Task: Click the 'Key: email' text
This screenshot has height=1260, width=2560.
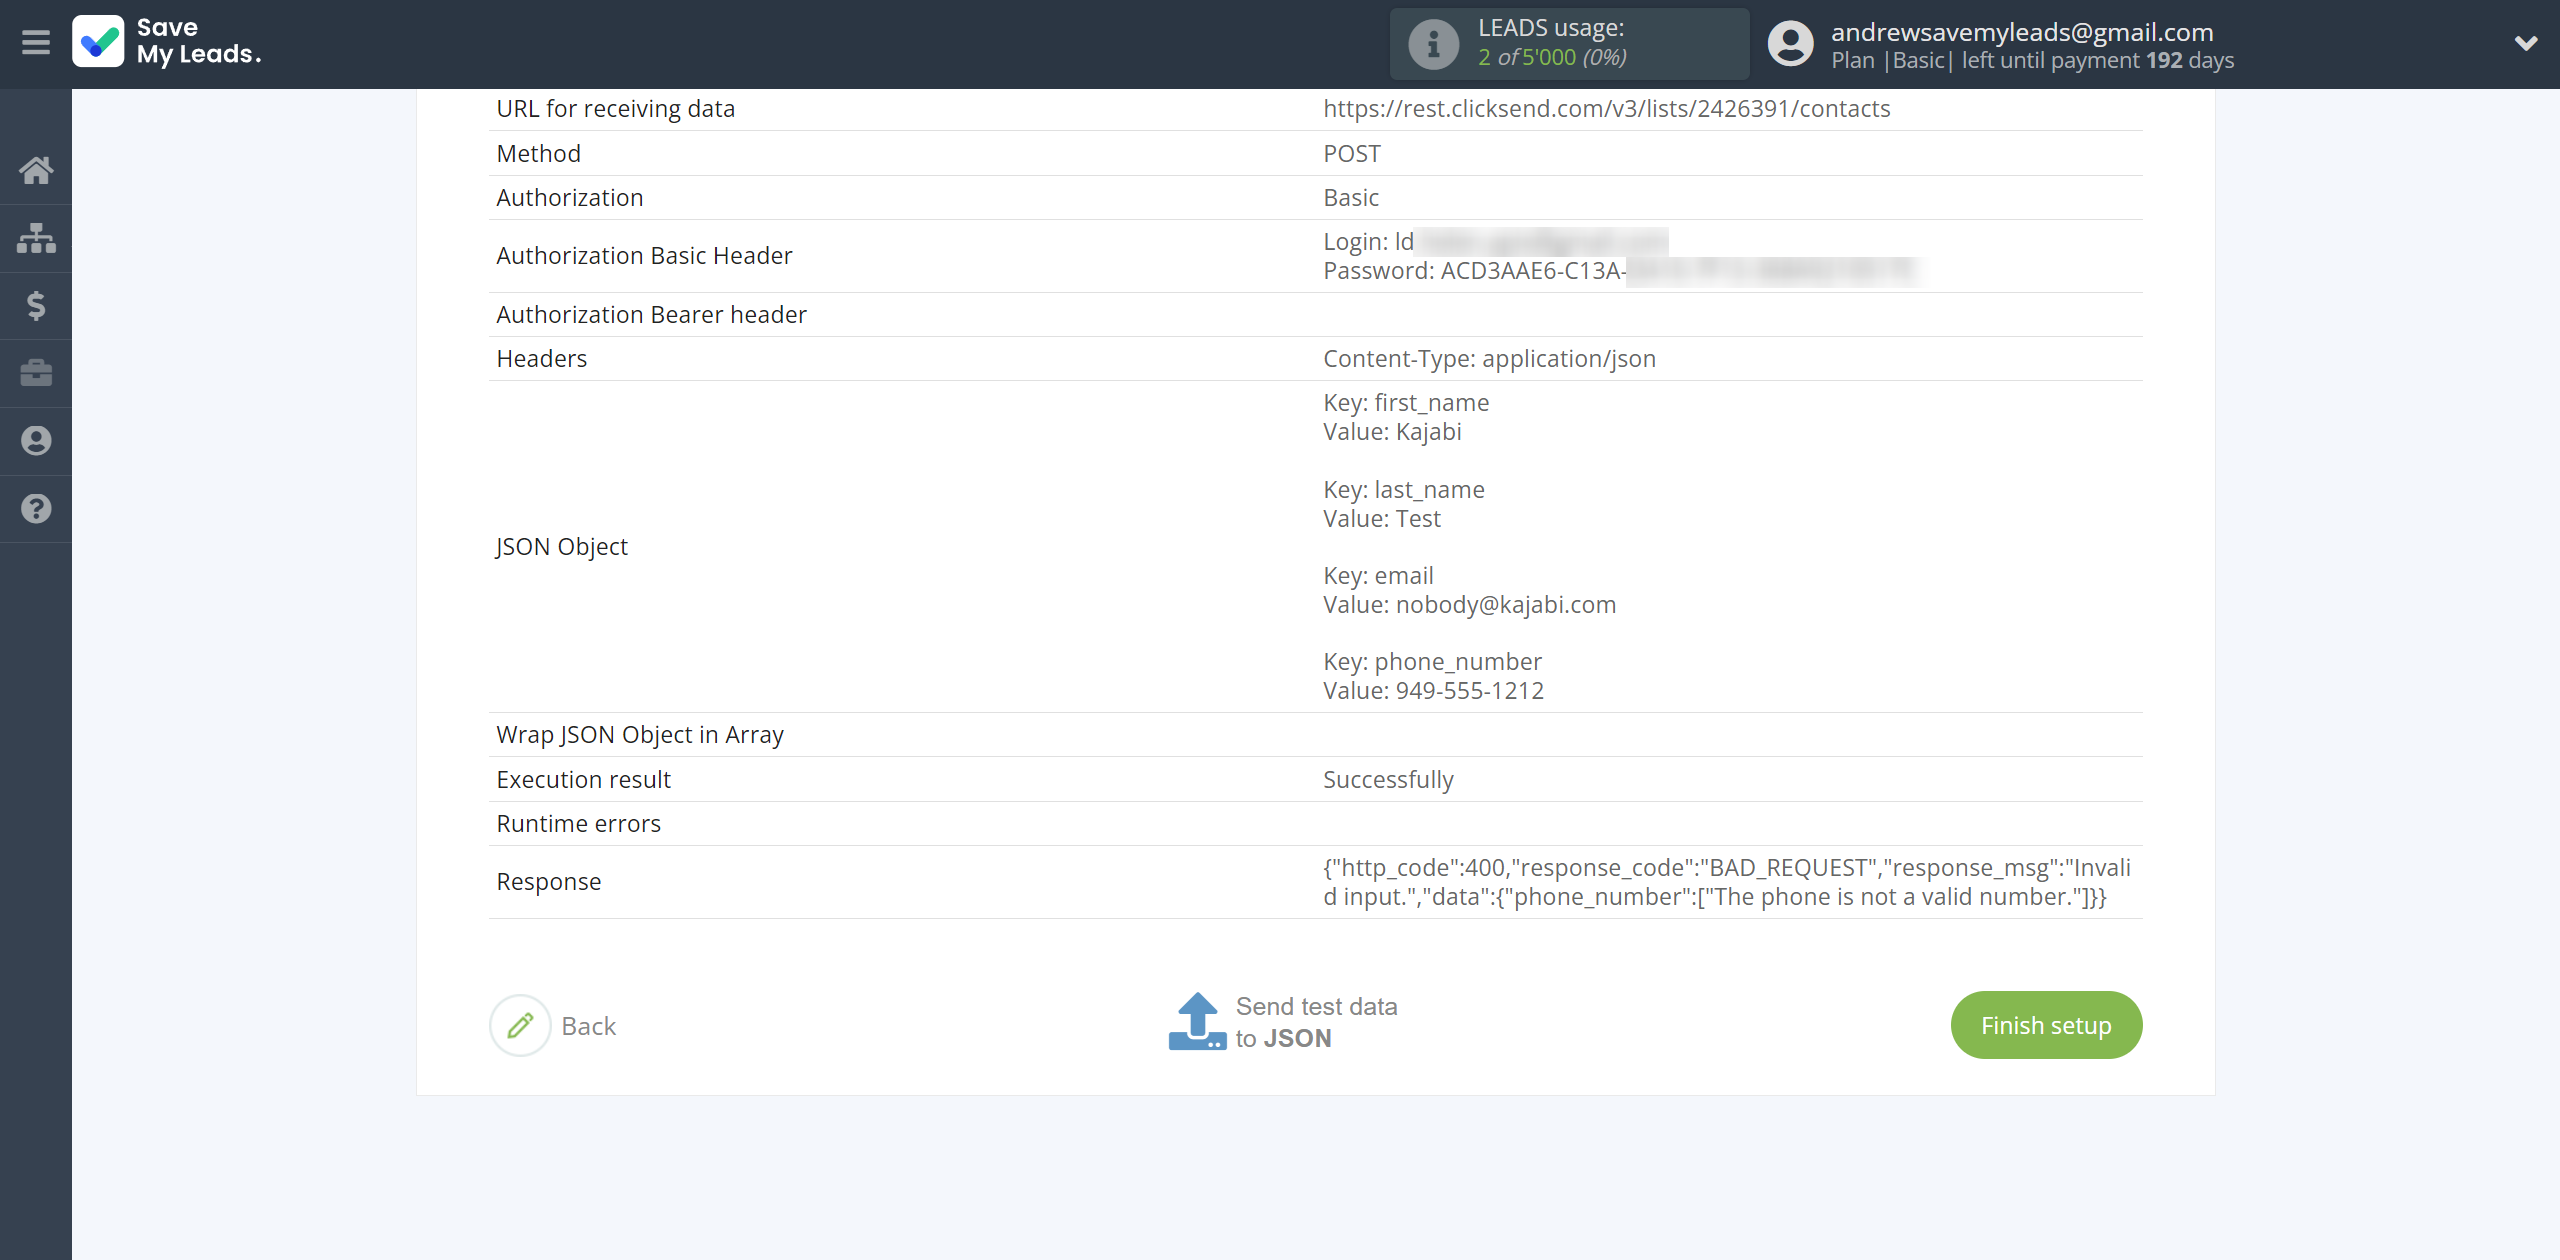Action: pyautogui.click(x=1378, y=575)
